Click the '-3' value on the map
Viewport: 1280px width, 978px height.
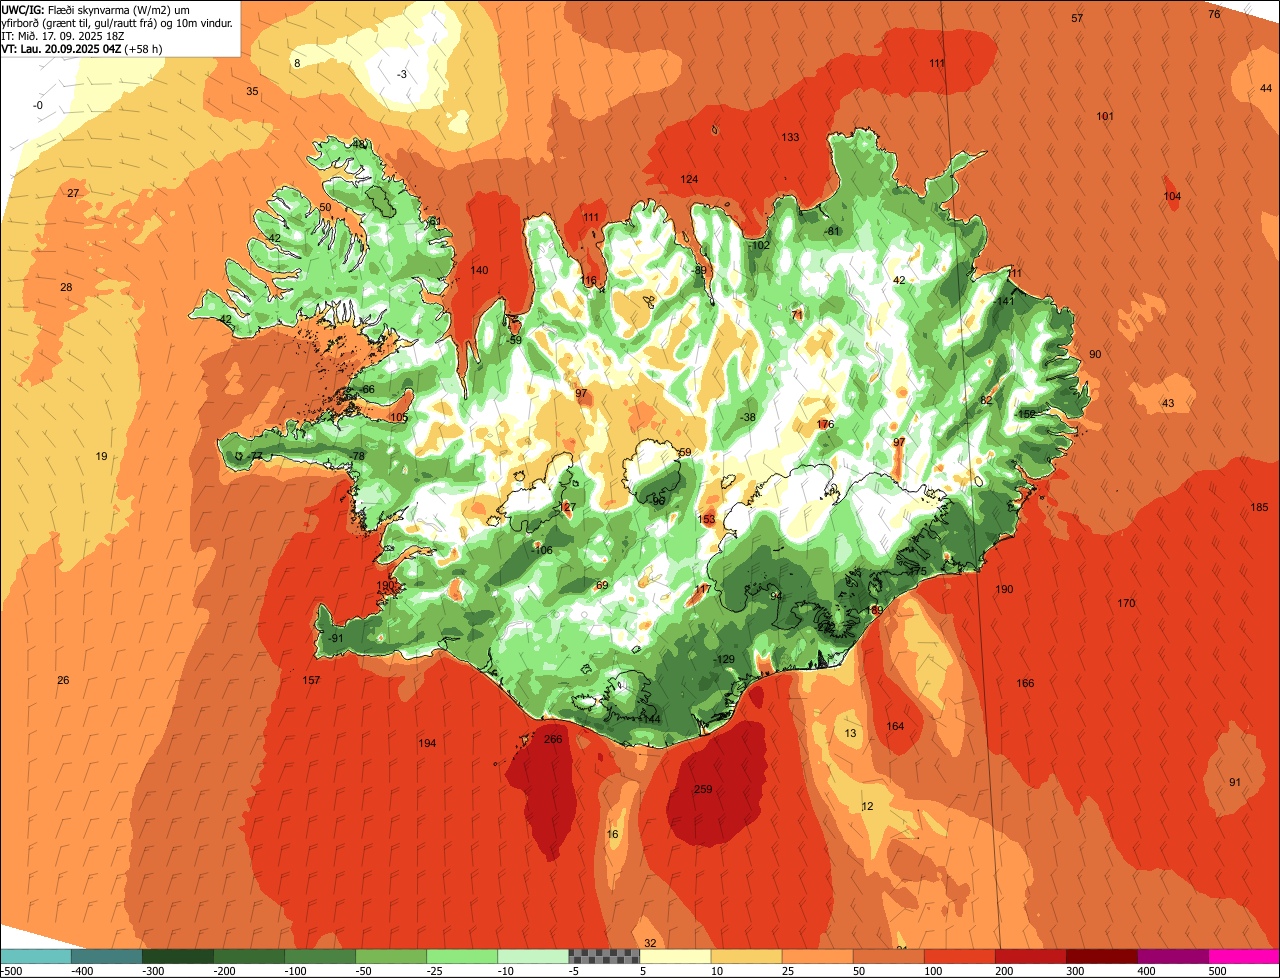pyautogui.click(x=401, y=75)
